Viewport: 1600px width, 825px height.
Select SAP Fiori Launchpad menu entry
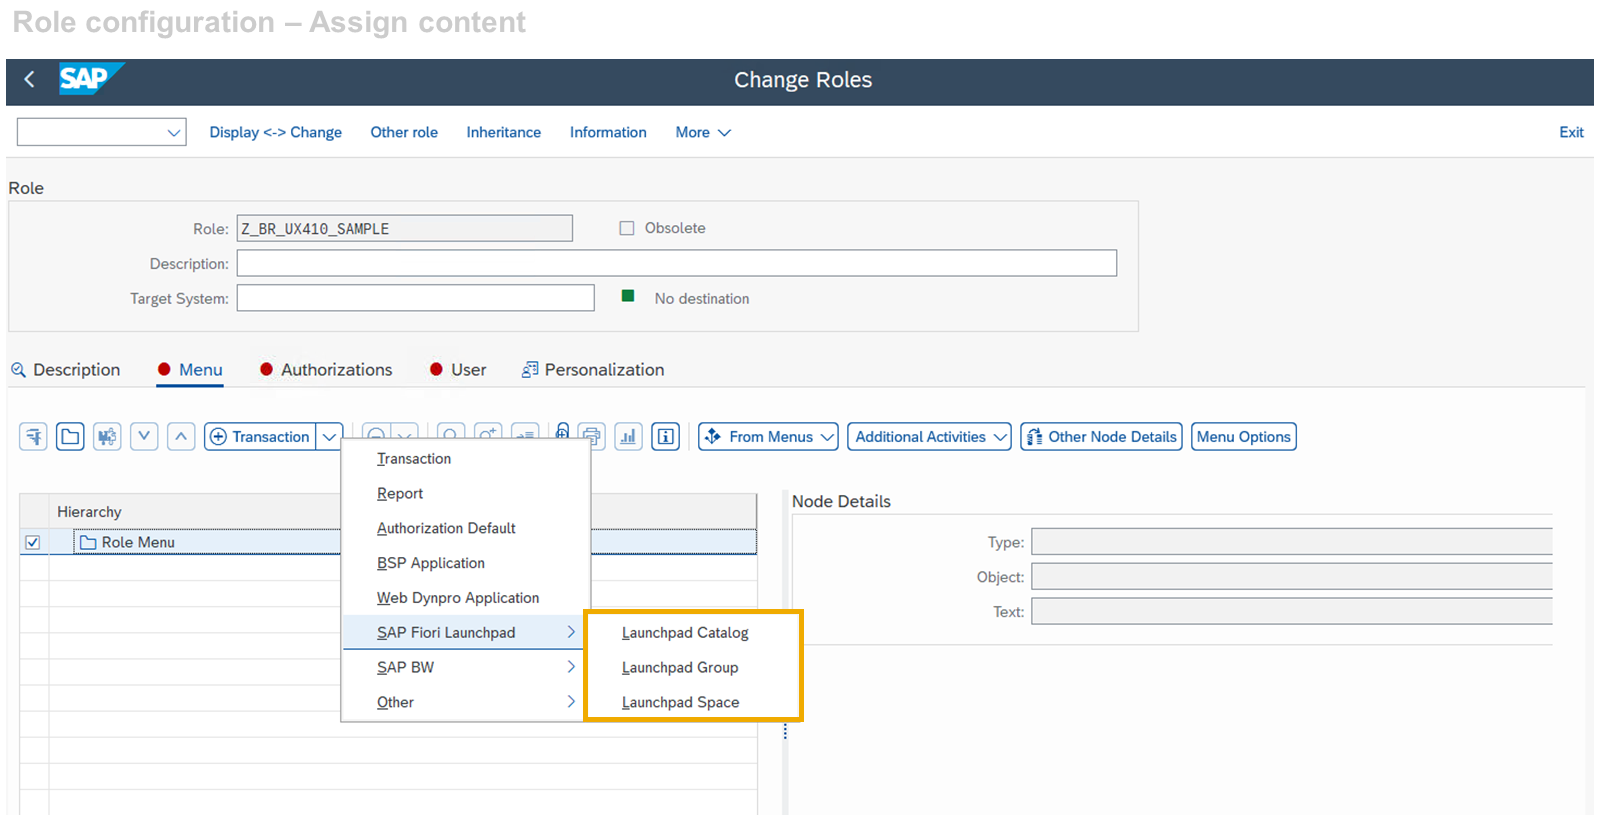pyautogui.click(x=463, y=632)
